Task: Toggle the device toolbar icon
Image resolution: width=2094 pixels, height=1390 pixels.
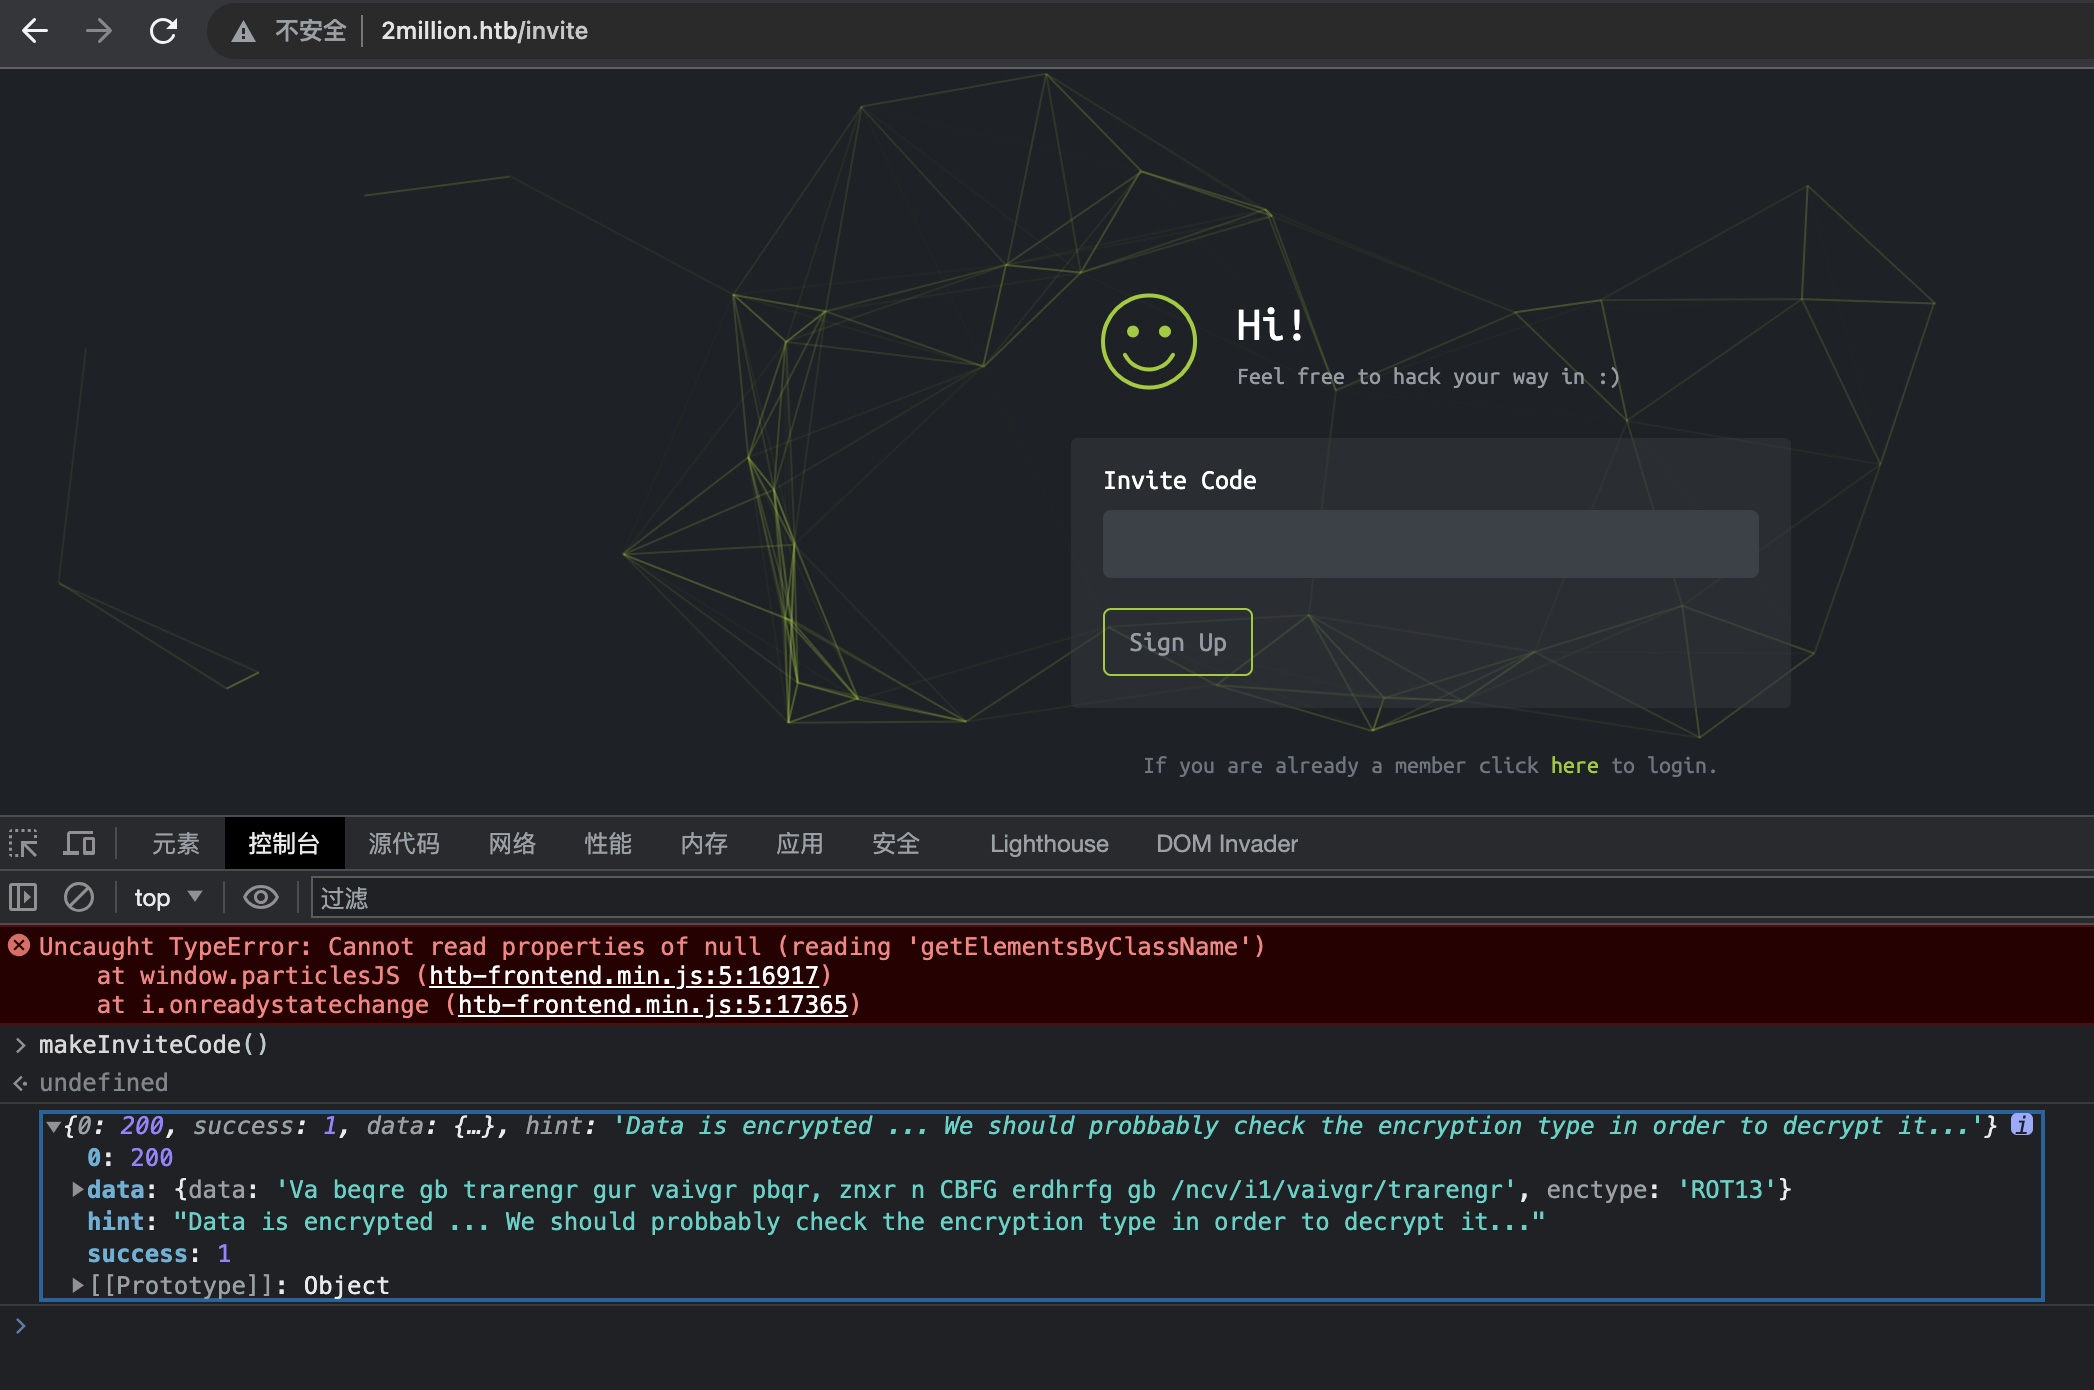Action: (x=79, y=843)
